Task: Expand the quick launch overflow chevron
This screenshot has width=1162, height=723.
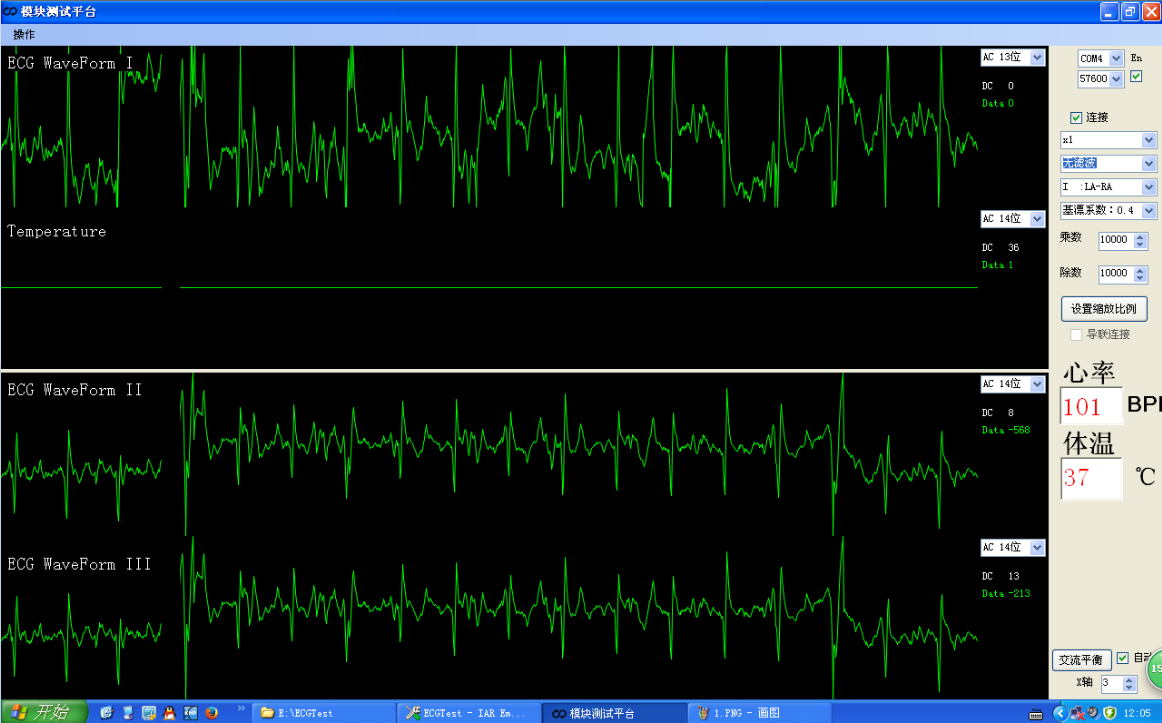Action: [x=241, y=710]
